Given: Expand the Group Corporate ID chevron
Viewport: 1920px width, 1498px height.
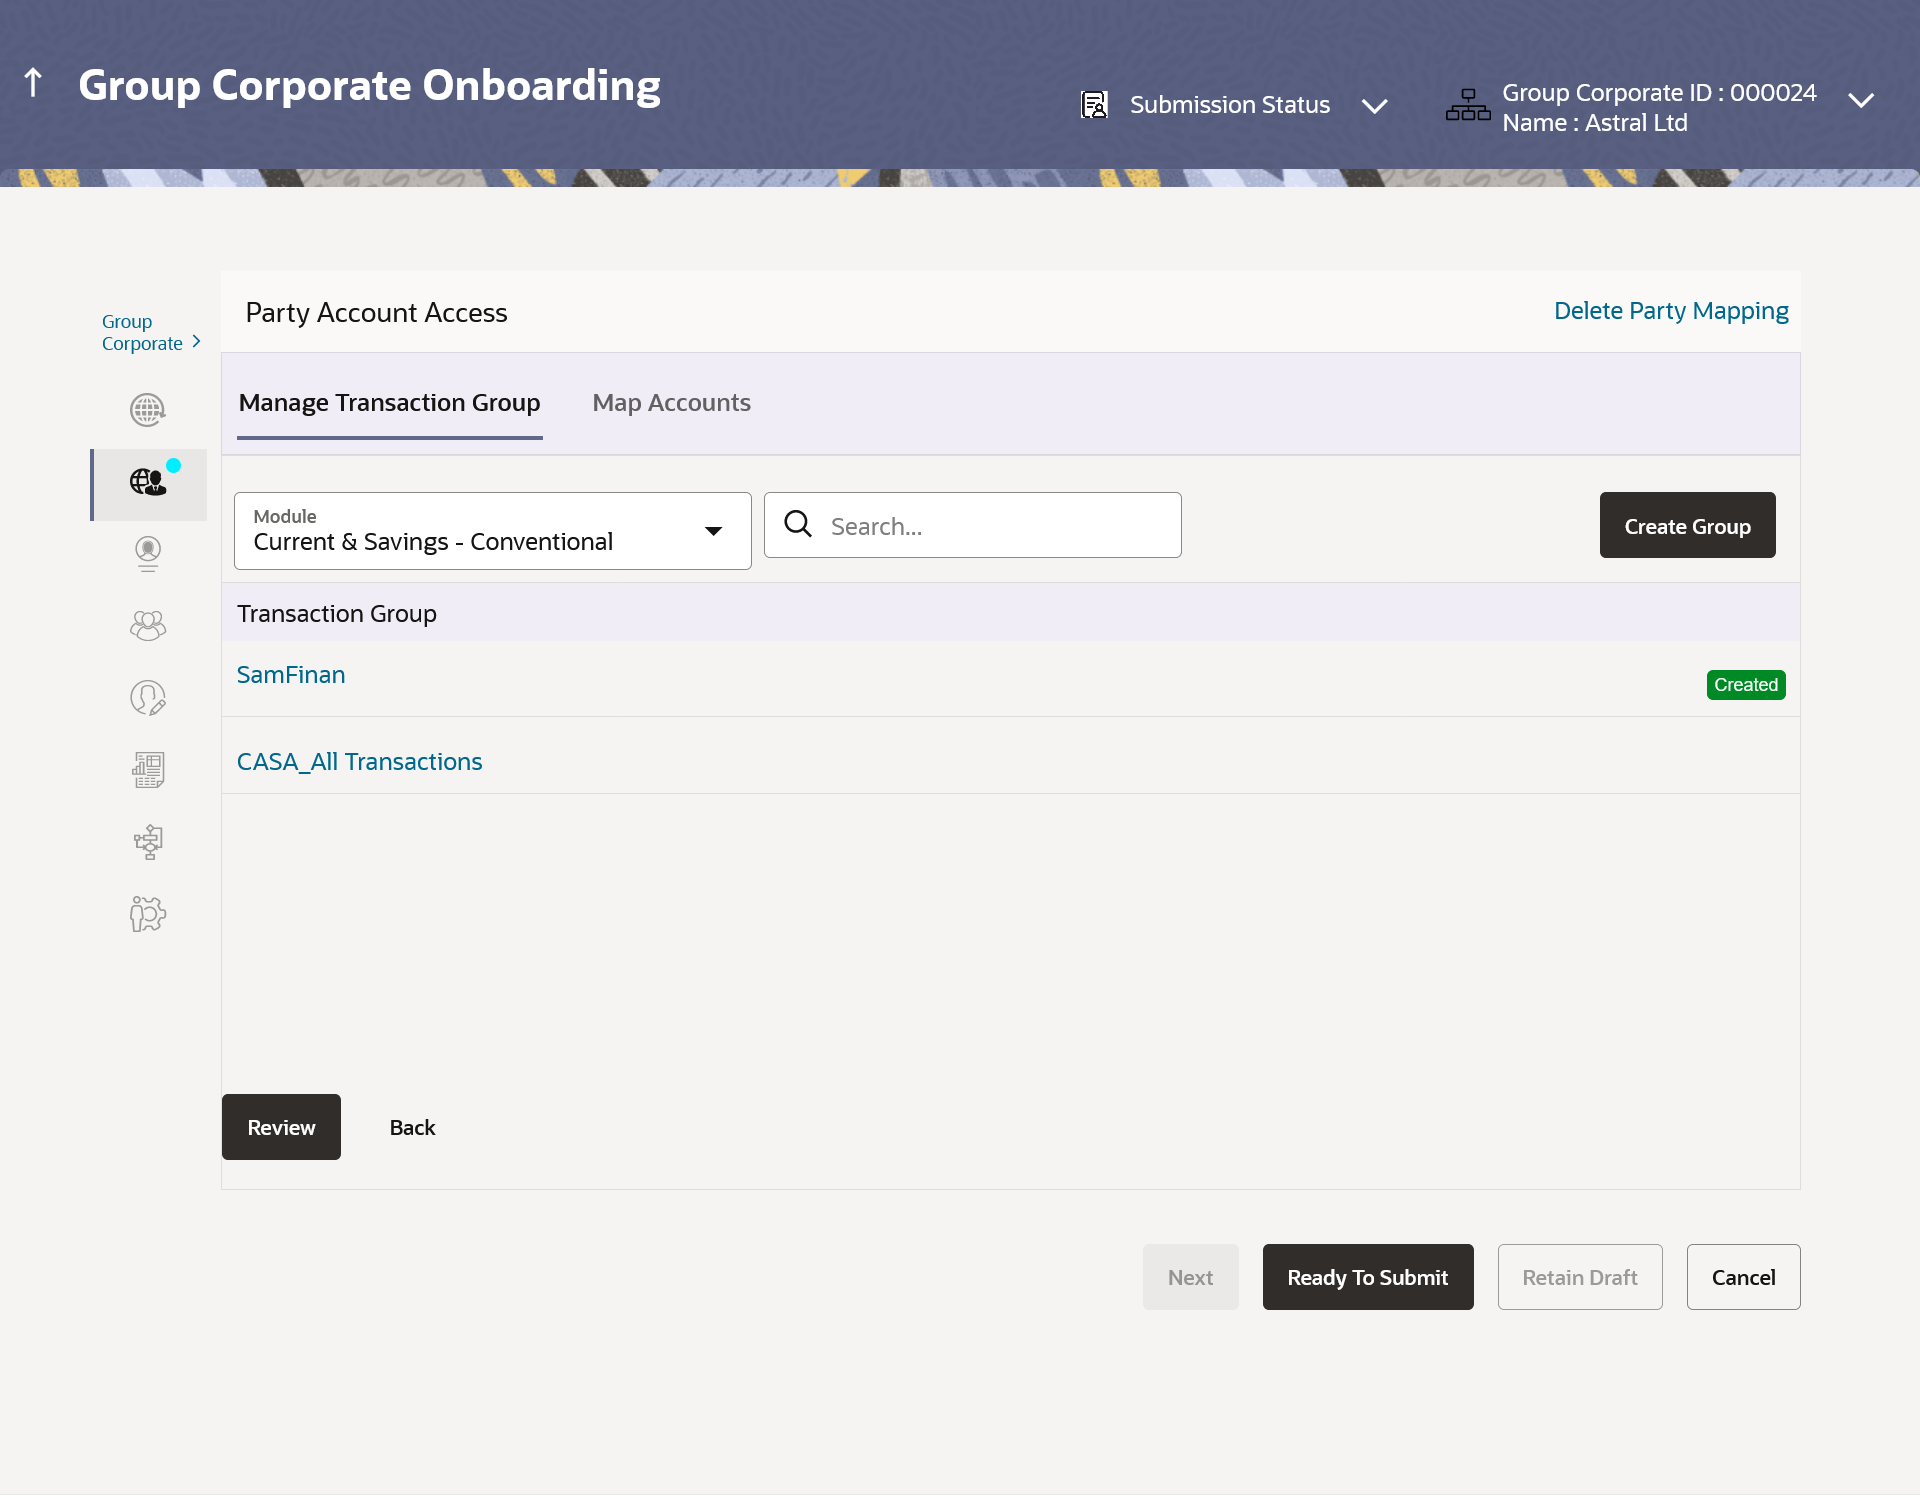Looking at the screenshot, I should [x=1861, y=101].
